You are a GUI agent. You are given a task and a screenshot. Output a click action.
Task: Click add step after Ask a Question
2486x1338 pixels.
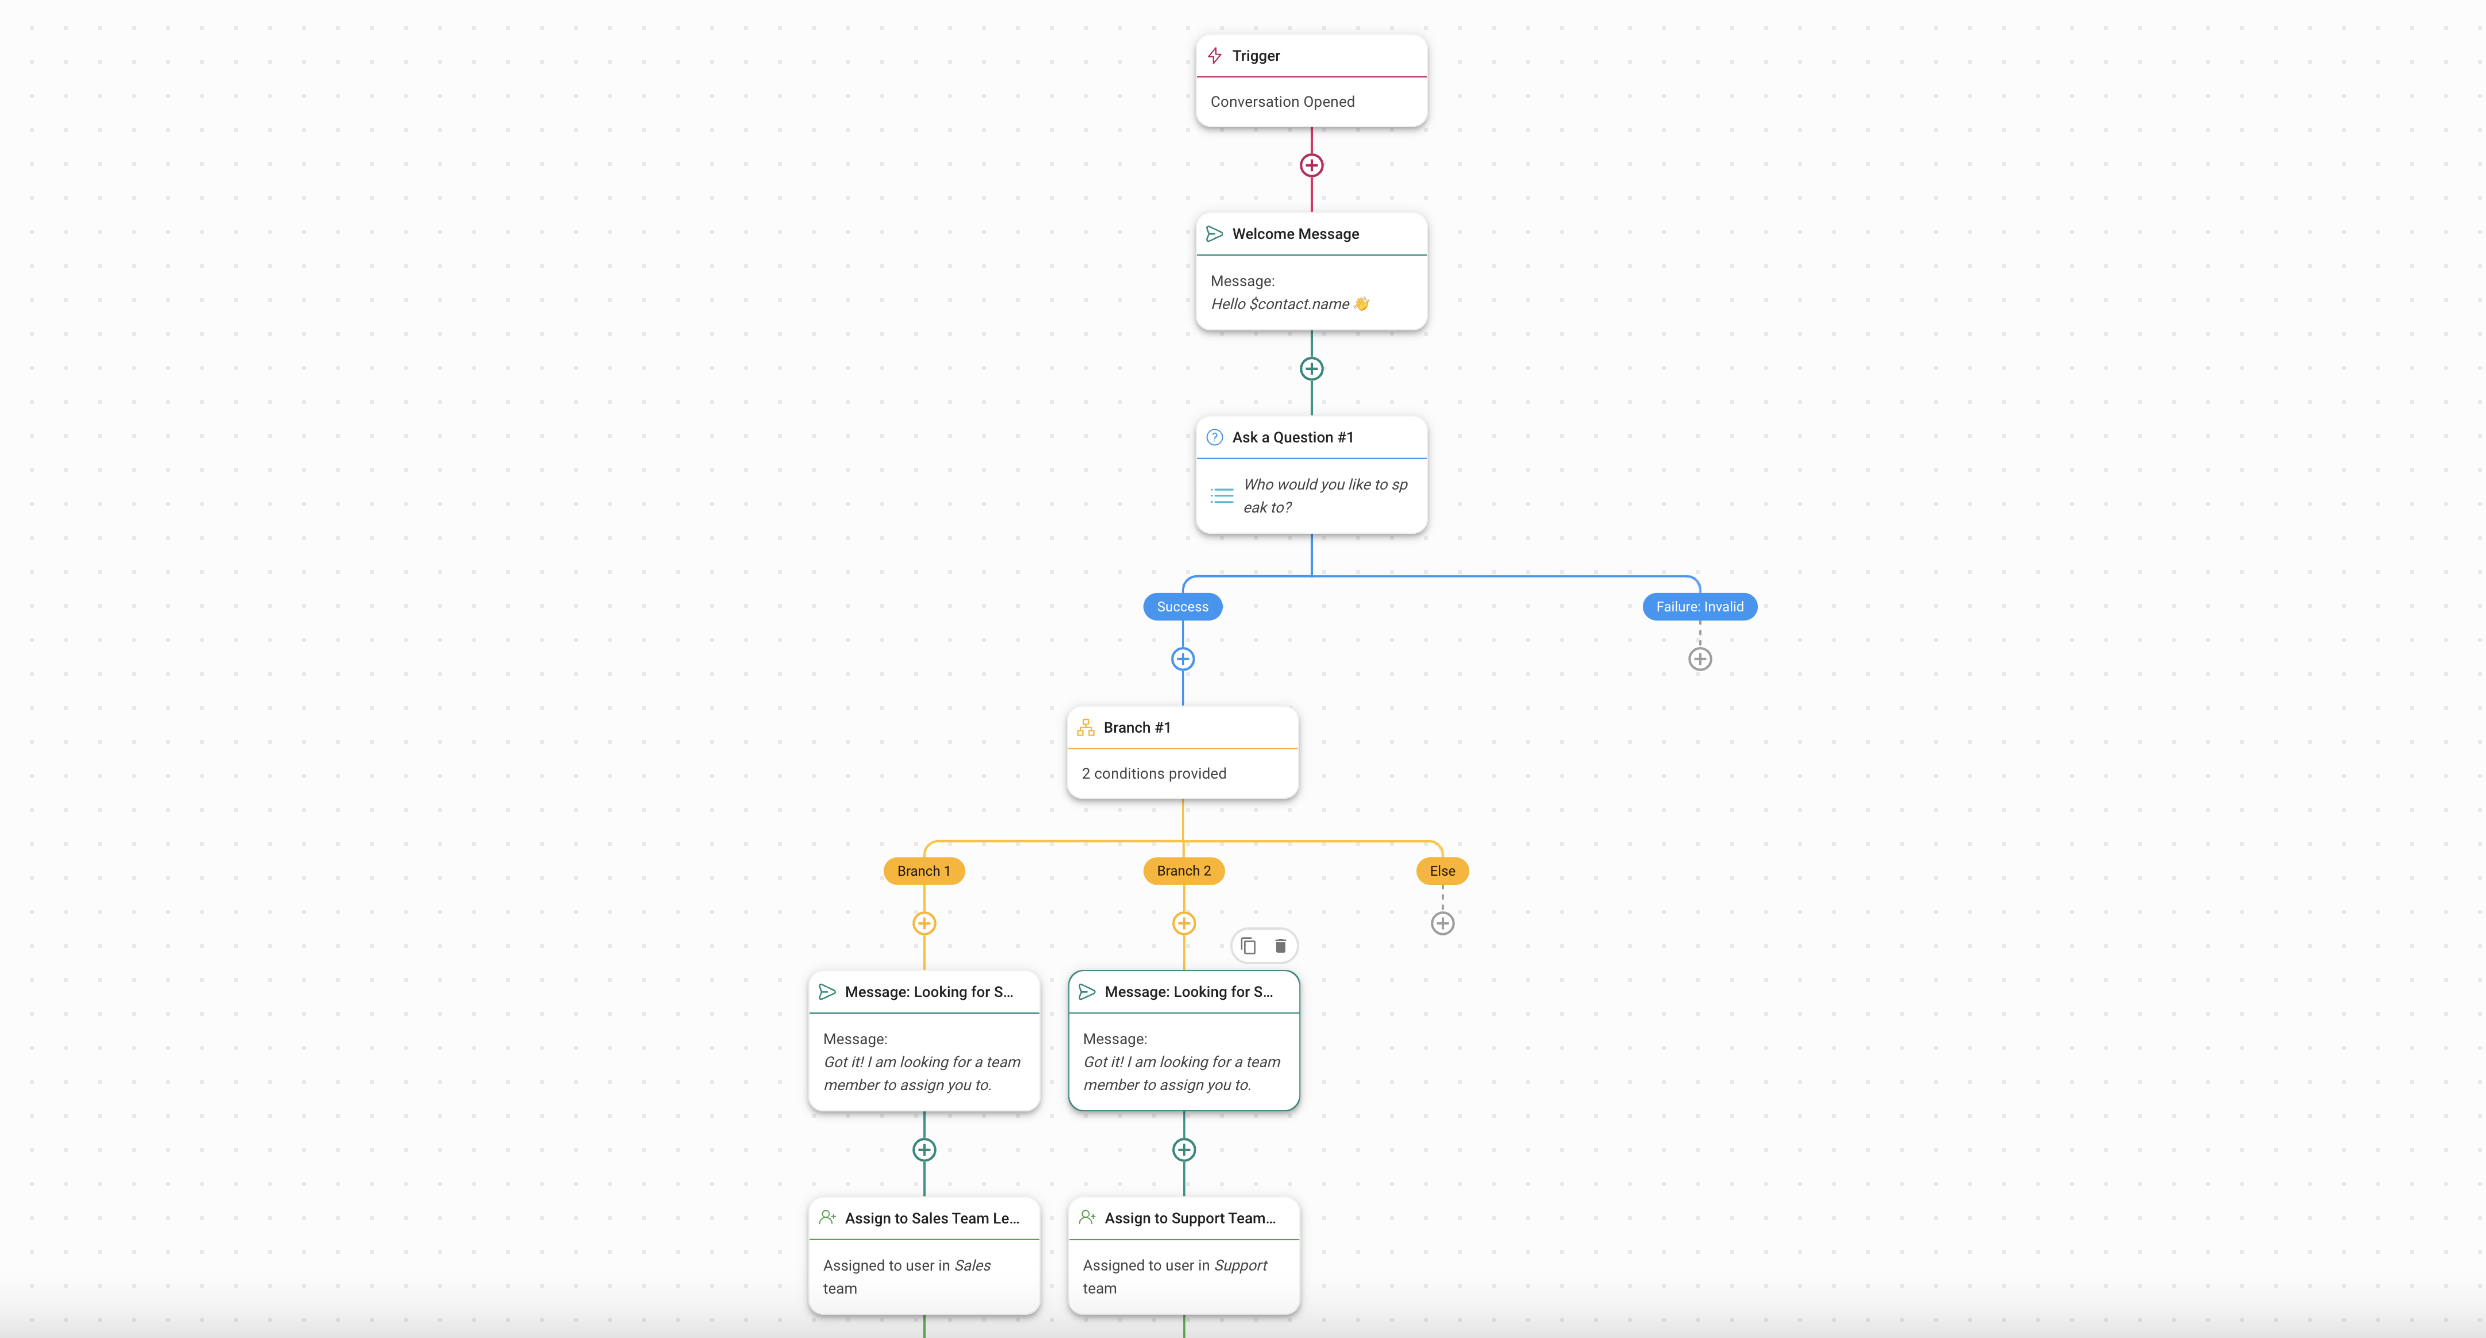click(1183, 659)
